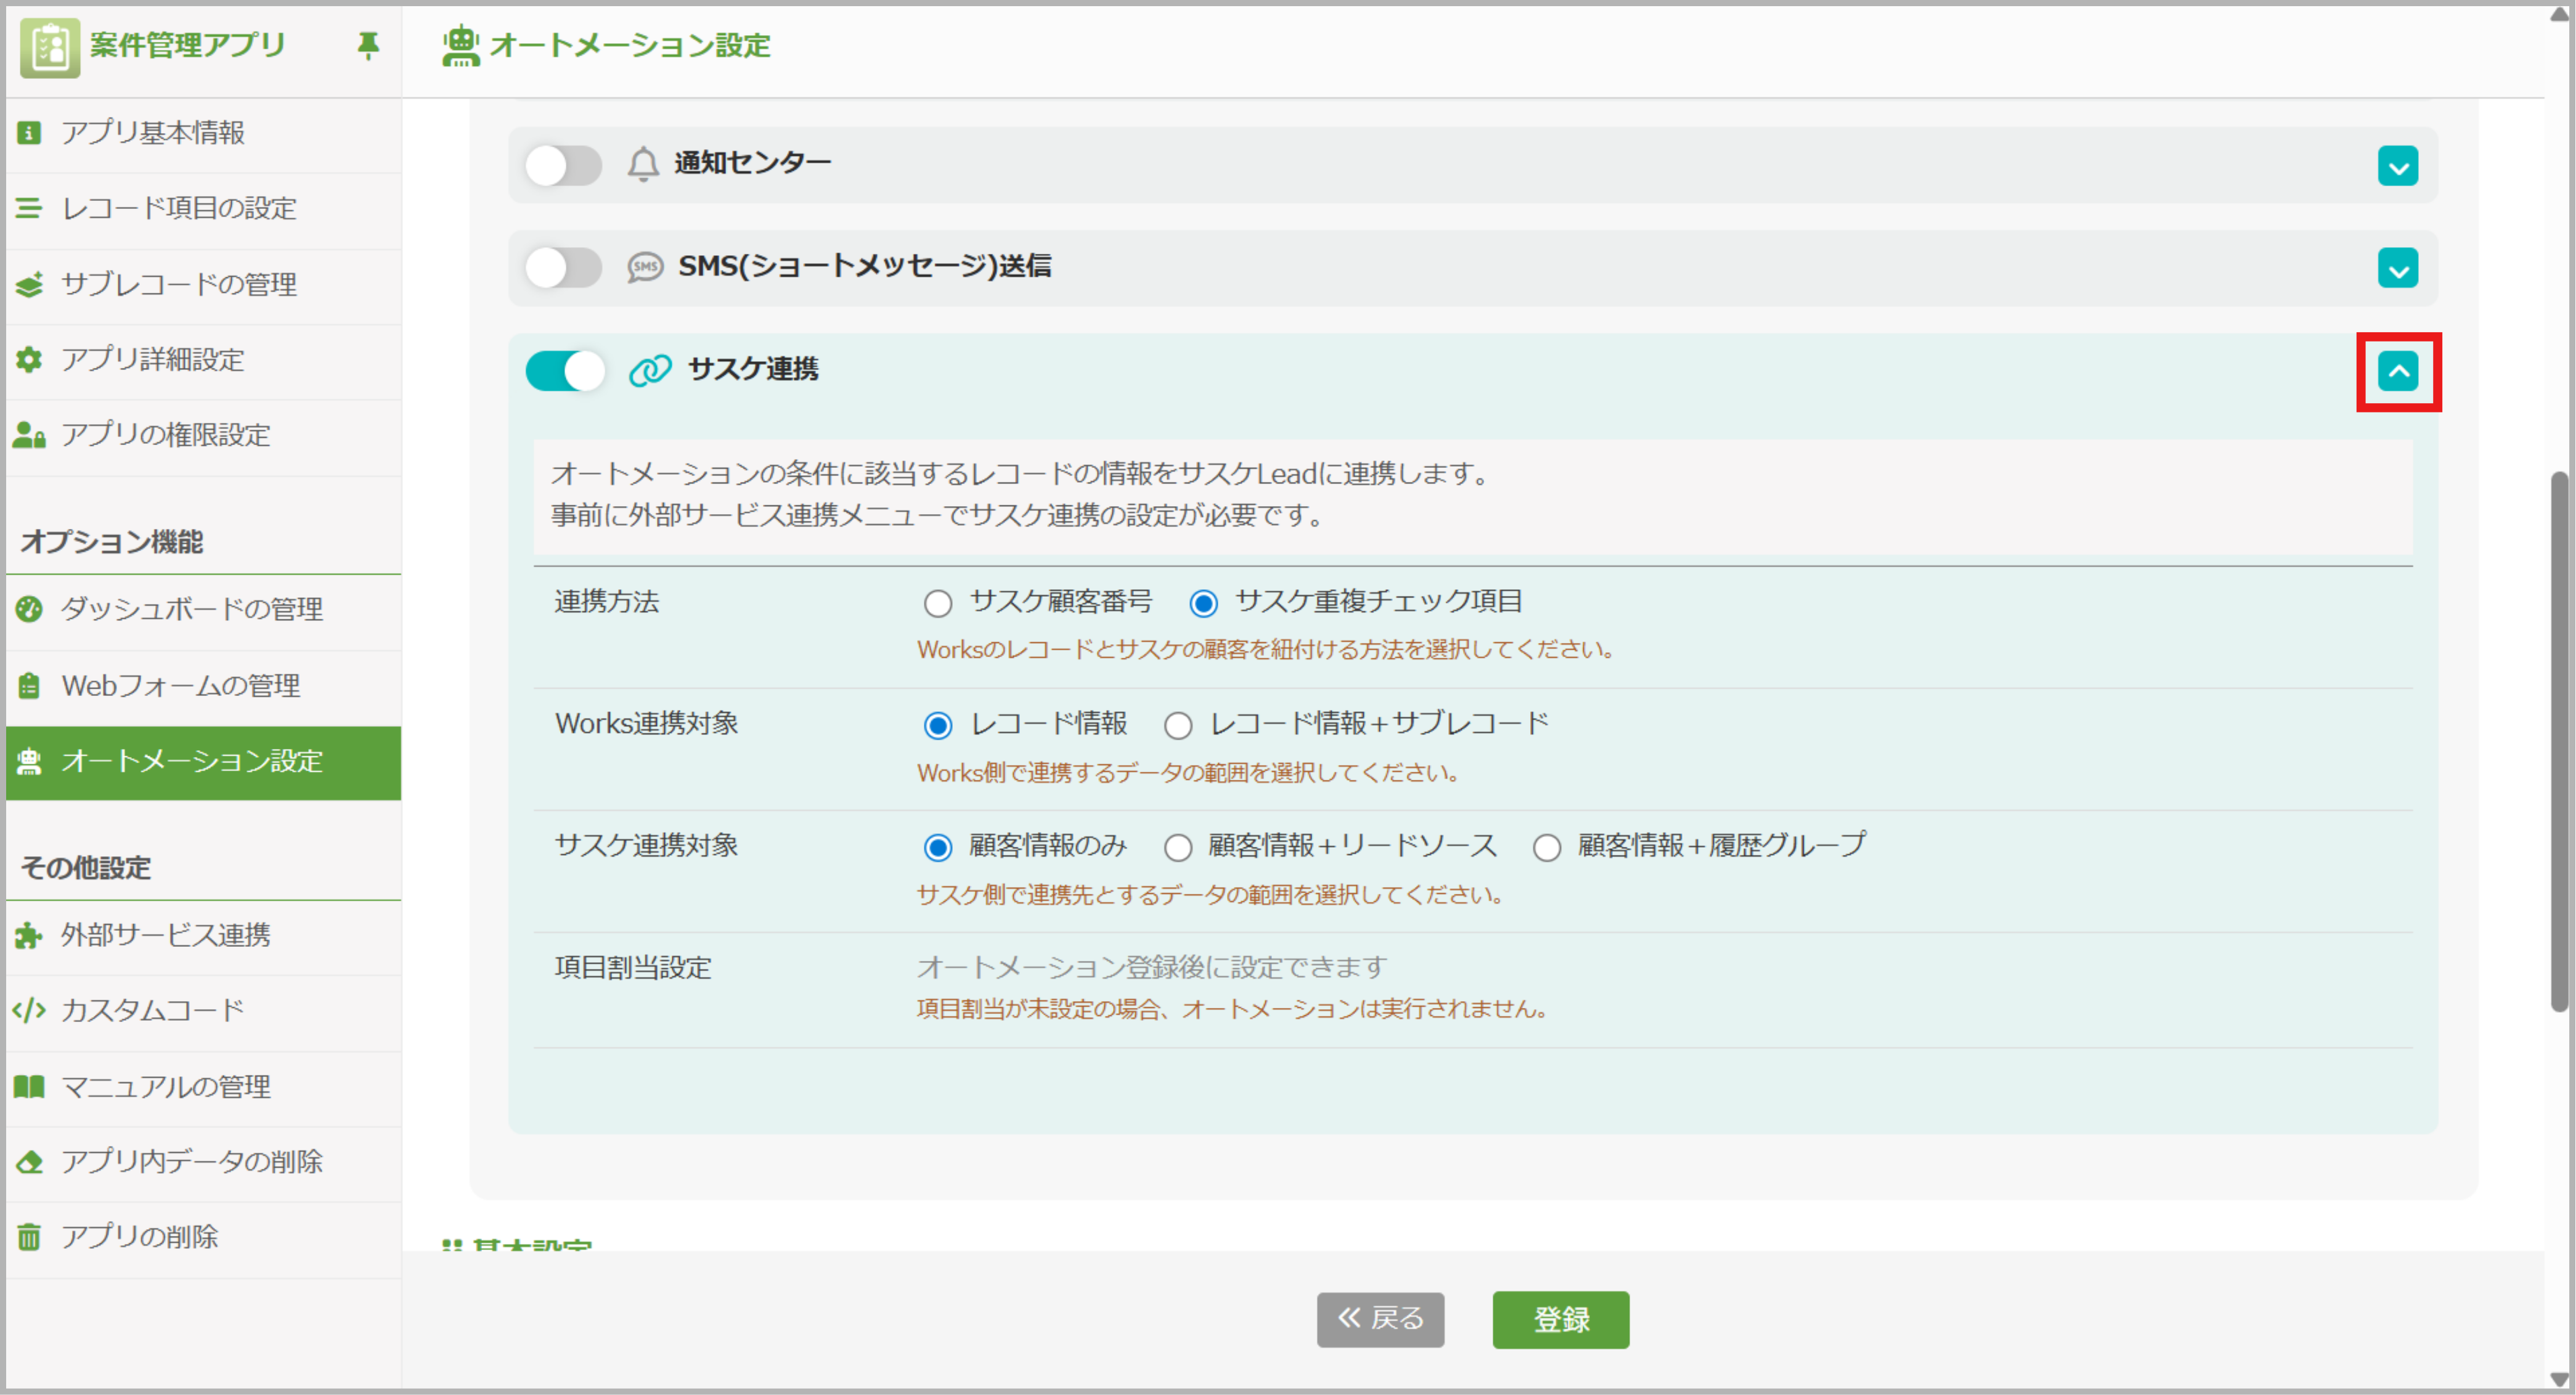Click the オプション機能 section heading
Screen dimensions: 2576x1395
pyautogui.click(x=112, y=542)
